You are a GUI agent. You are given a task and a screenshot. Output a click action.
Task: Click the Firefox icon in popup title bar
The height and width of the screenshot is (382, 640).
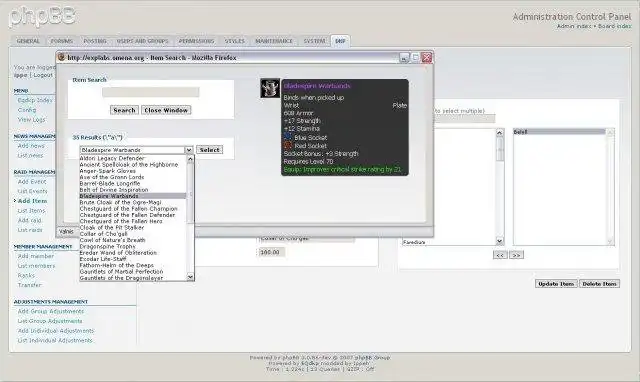[62, 57]
